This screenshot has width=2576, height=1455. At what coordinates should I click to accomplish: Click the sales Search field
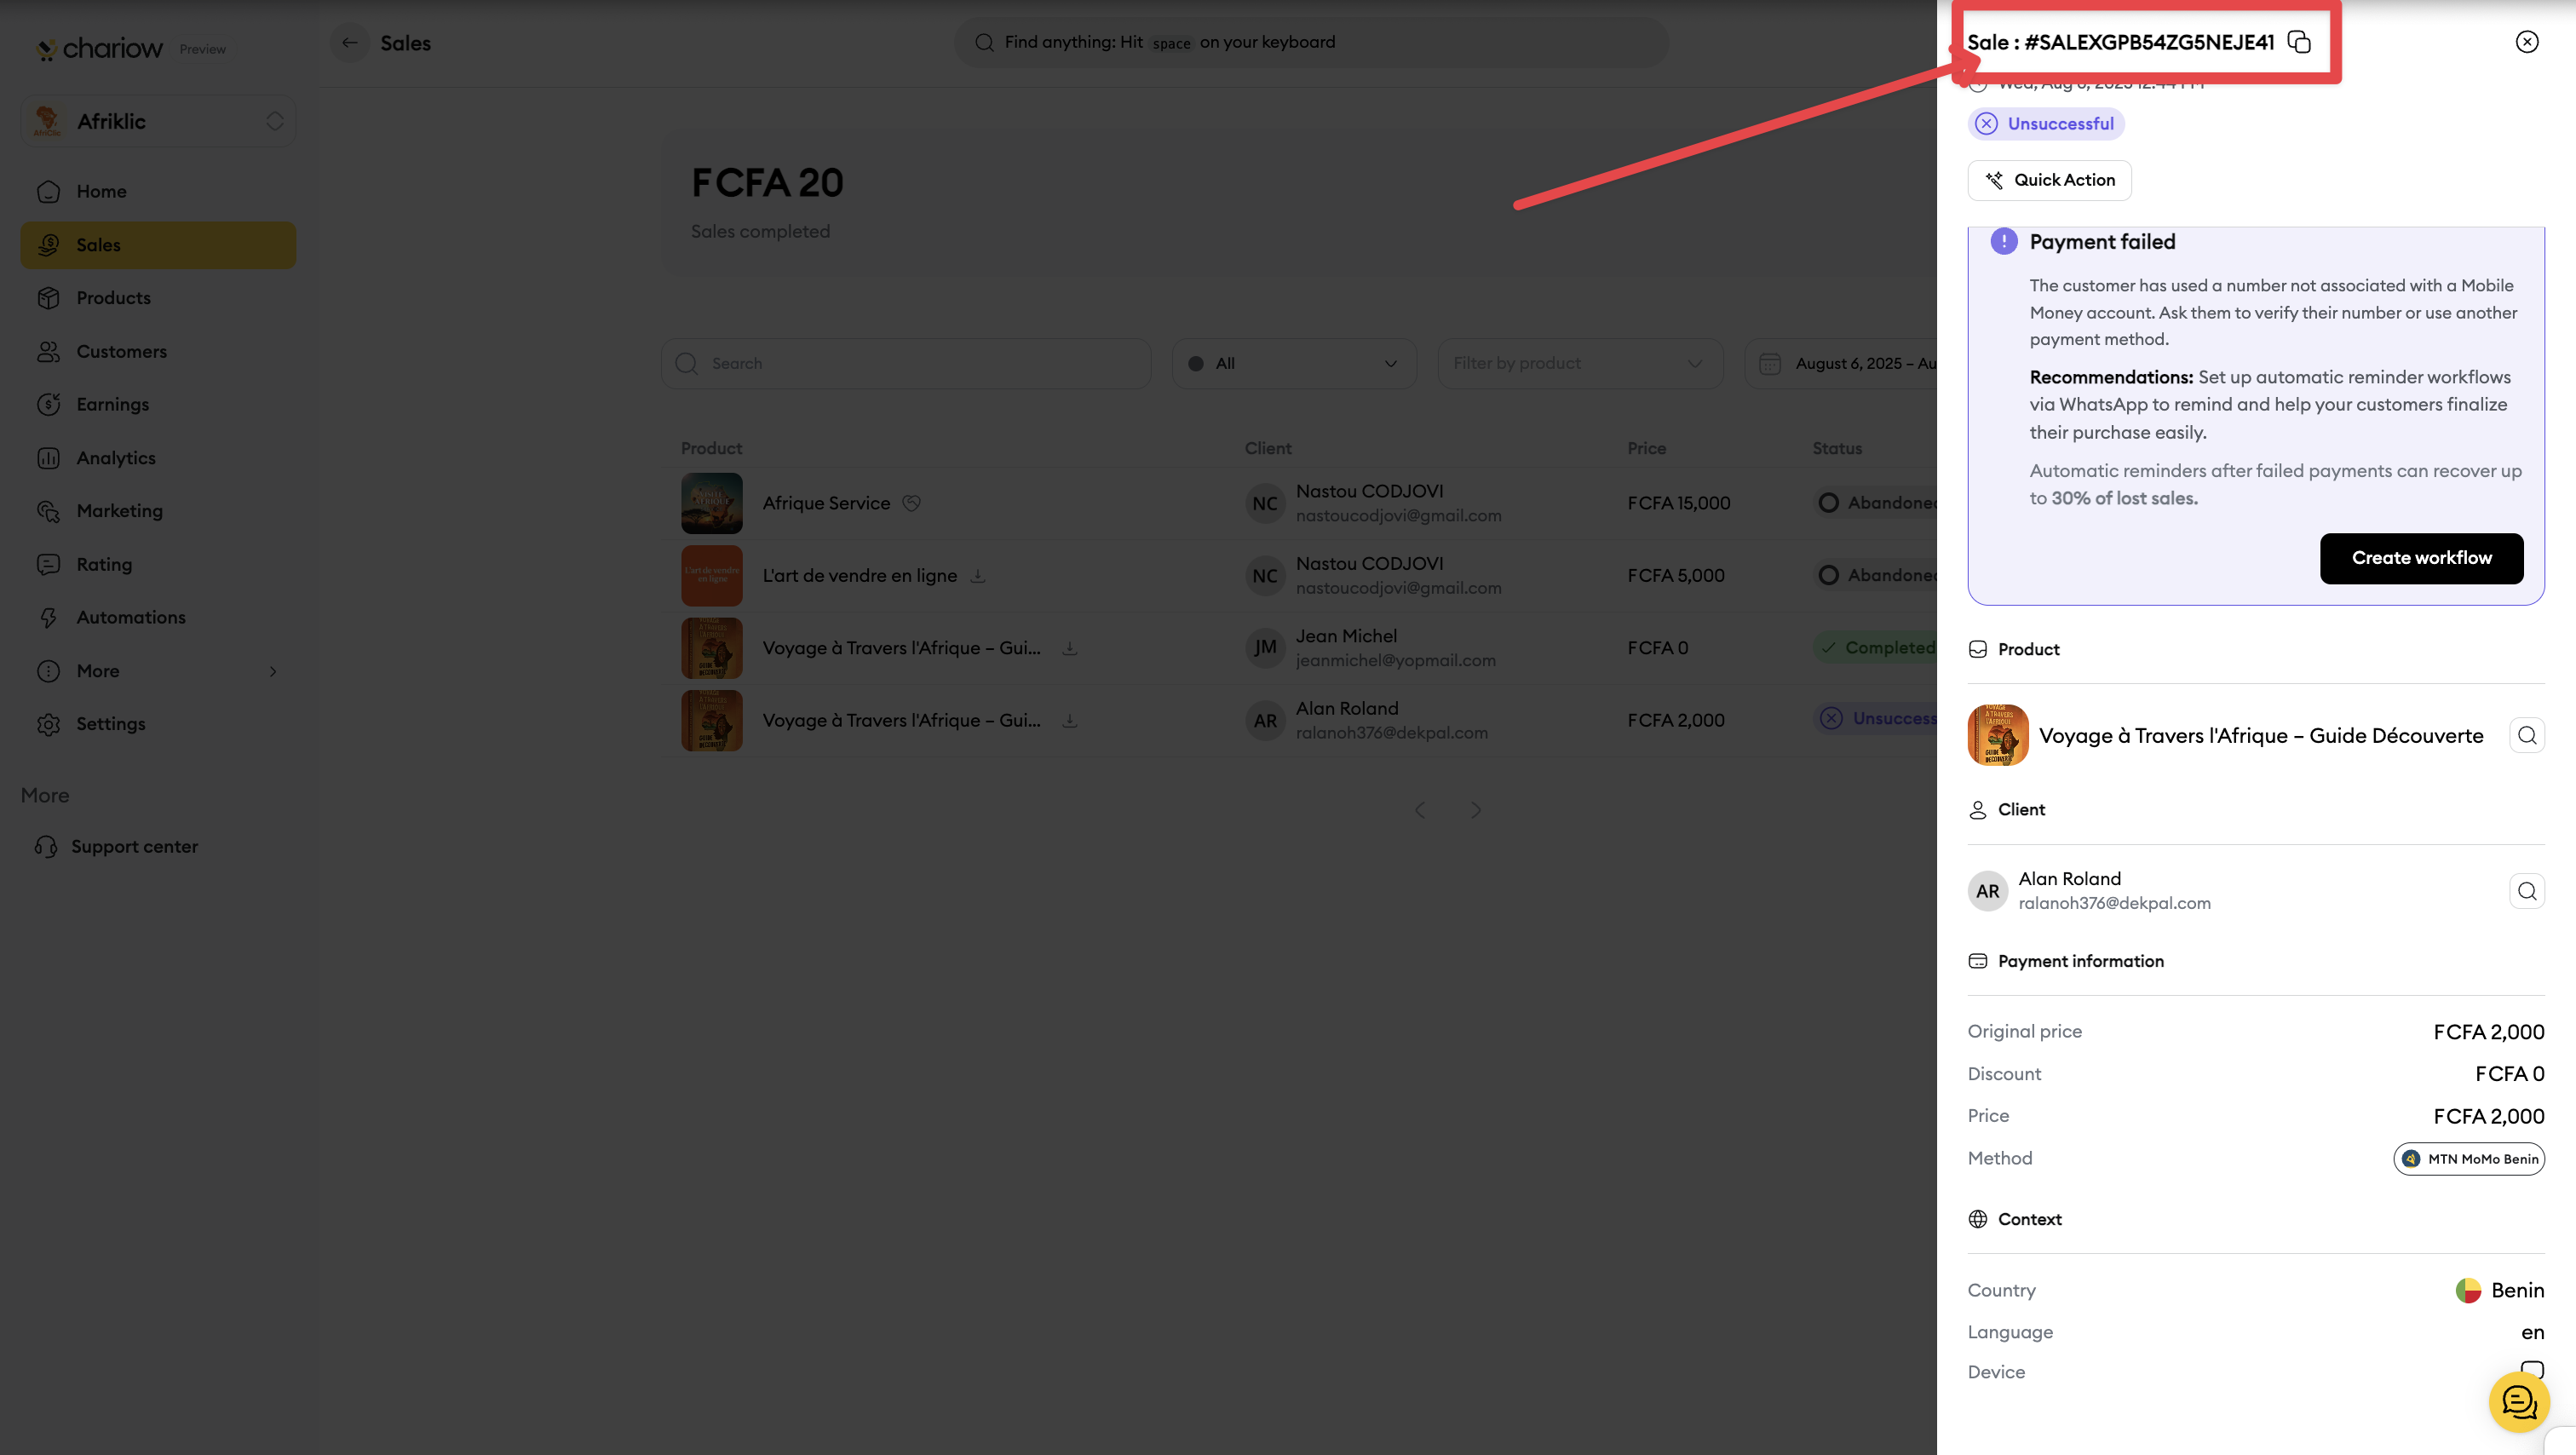click(906, 363)
